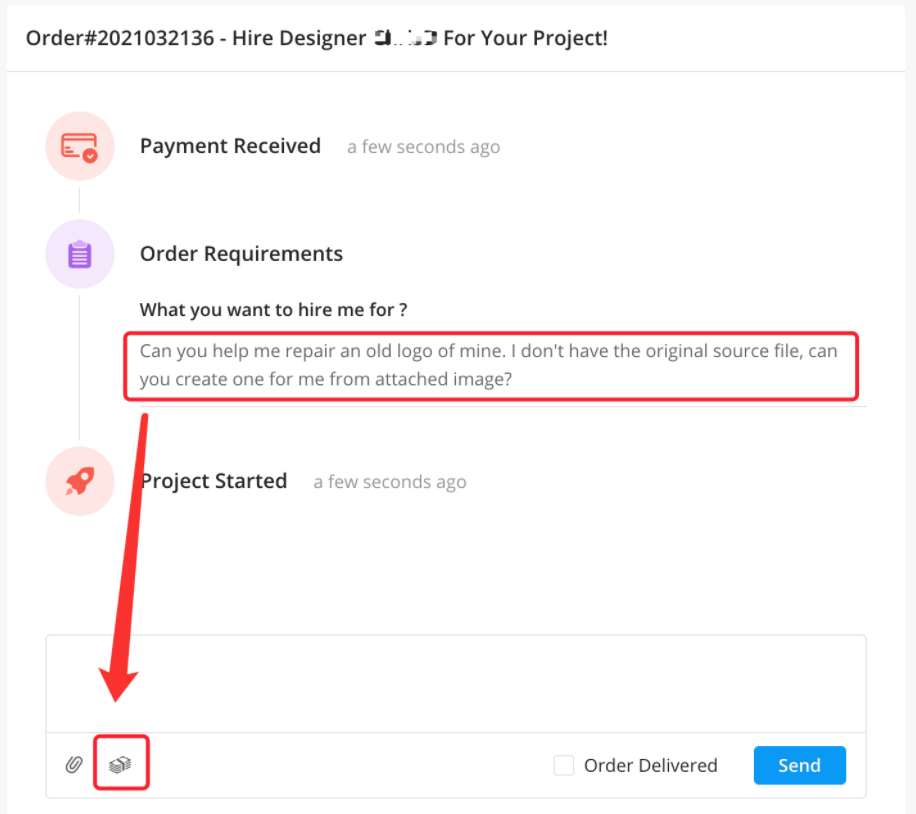Image resolution: width=916 pixels, height=814 pixels.
Task: Click the Order Requirements clipboard icon
Action: click(x=80, y=254)
